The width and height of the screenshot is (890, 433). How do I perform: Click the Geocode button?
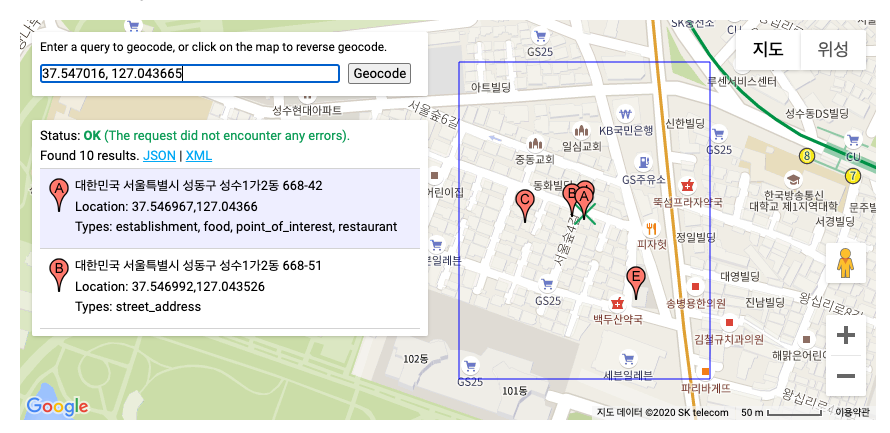point(379,74)
